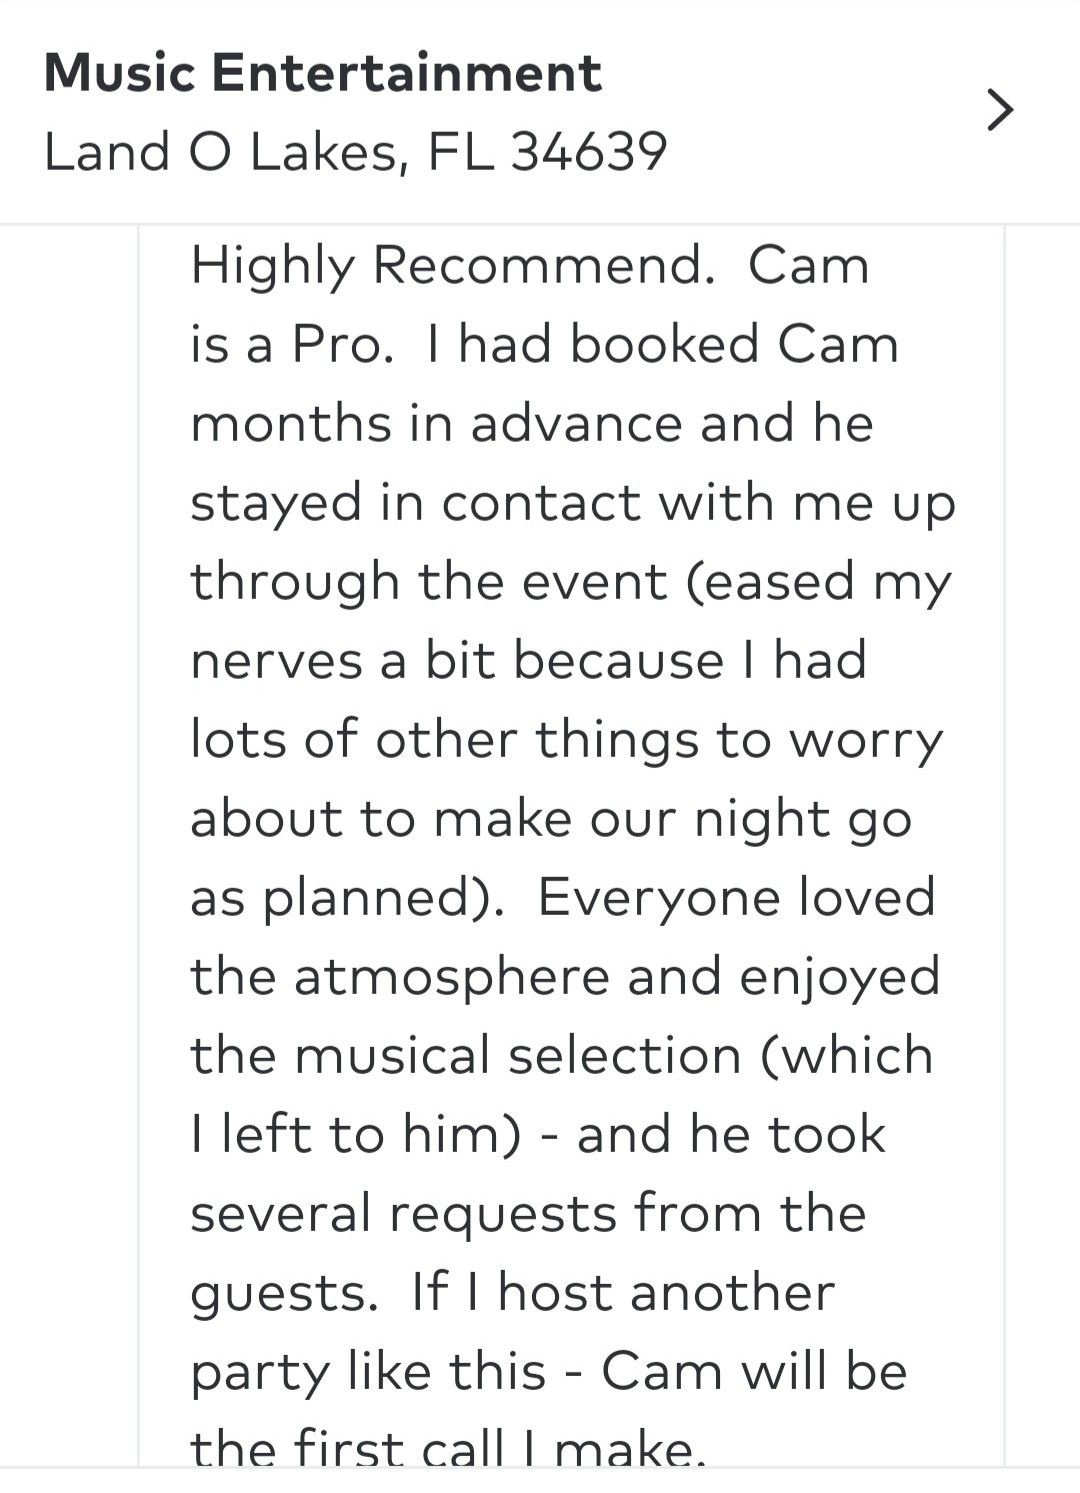Click the "lots of other things to worry" line
The height and width of the screenshot is (1493, 1080).
click(x=566, y=740)
